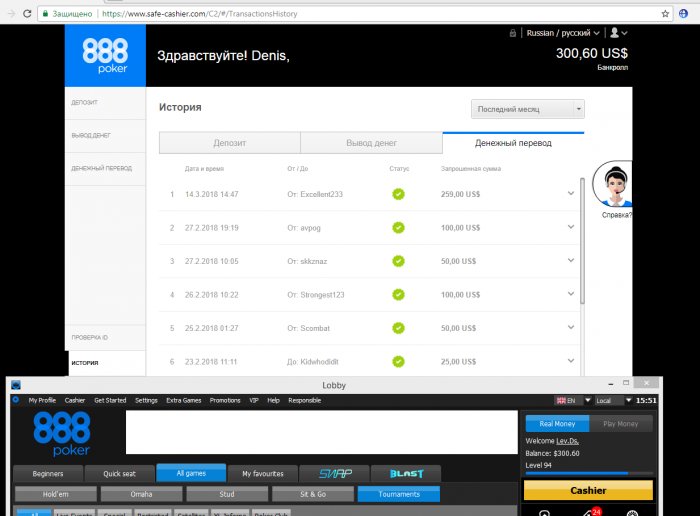Click the lock icon beside language selector
Screen dimensions: 700x516
512,33
